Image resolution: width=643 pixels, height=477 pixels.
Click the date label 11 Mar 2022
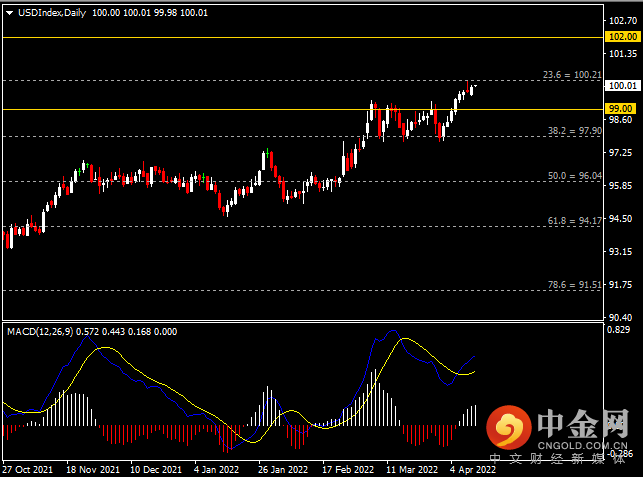[x=412, y=470]
